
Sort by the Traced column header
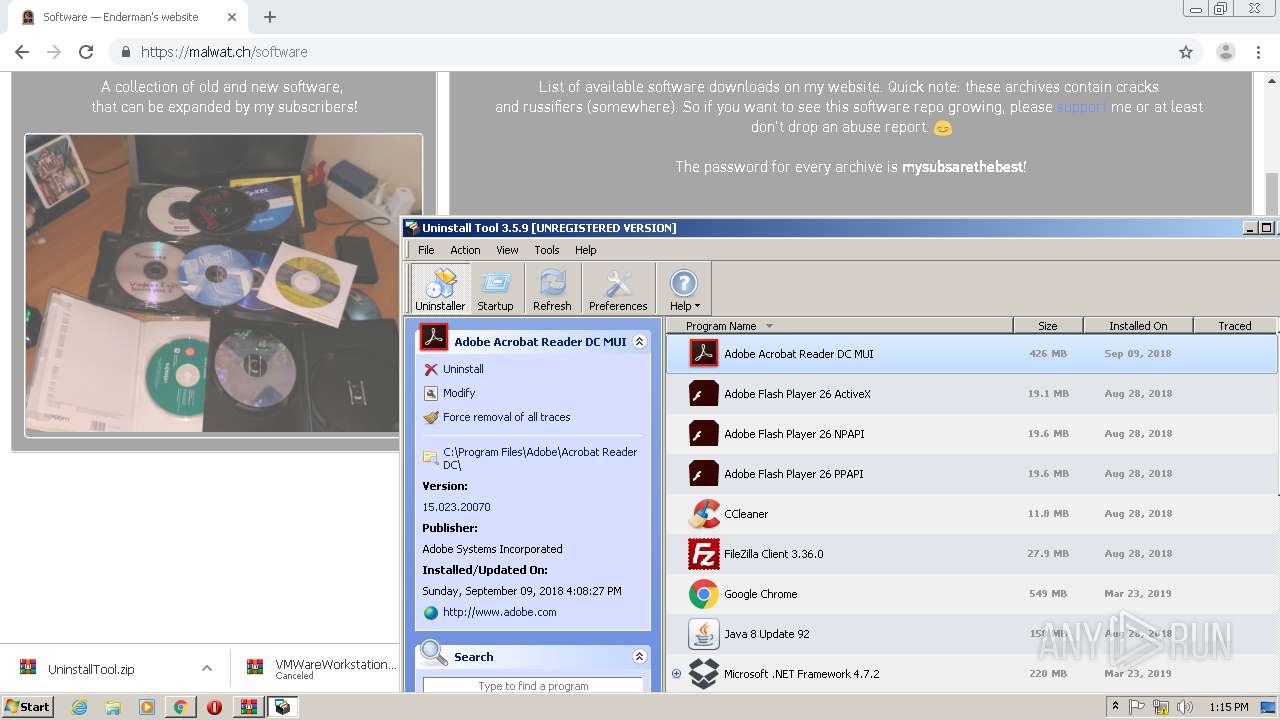[1235, 326]
